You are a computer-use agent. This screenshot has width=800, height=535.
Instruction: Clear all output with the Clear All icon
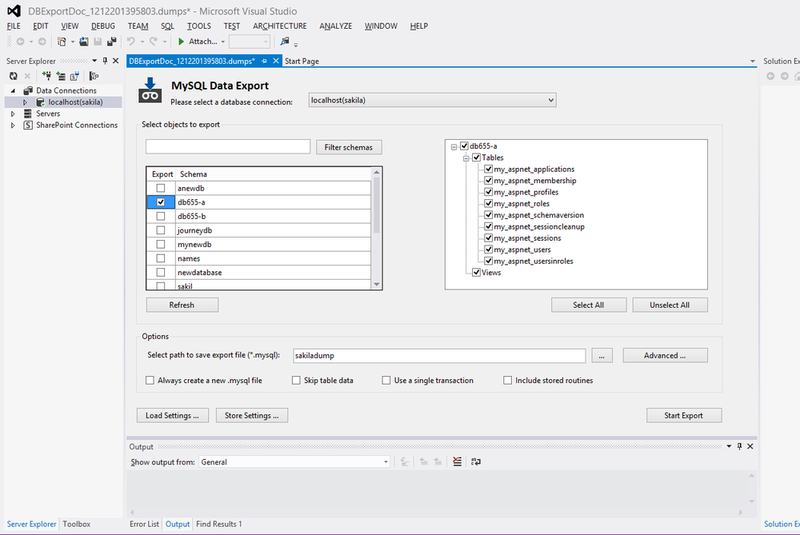[x=457, y=462]
